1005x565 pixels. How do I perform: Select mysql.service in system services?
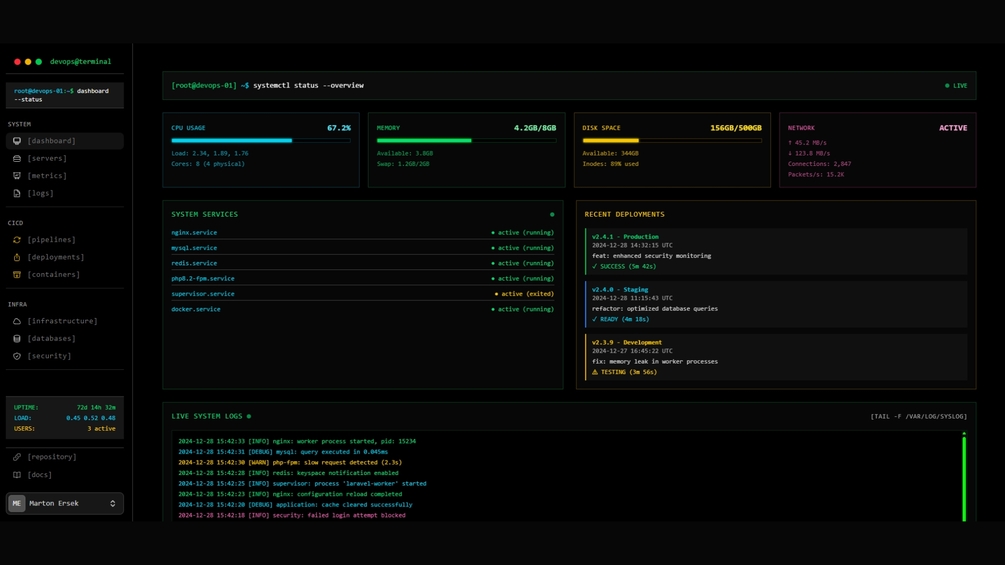(194, 248)
